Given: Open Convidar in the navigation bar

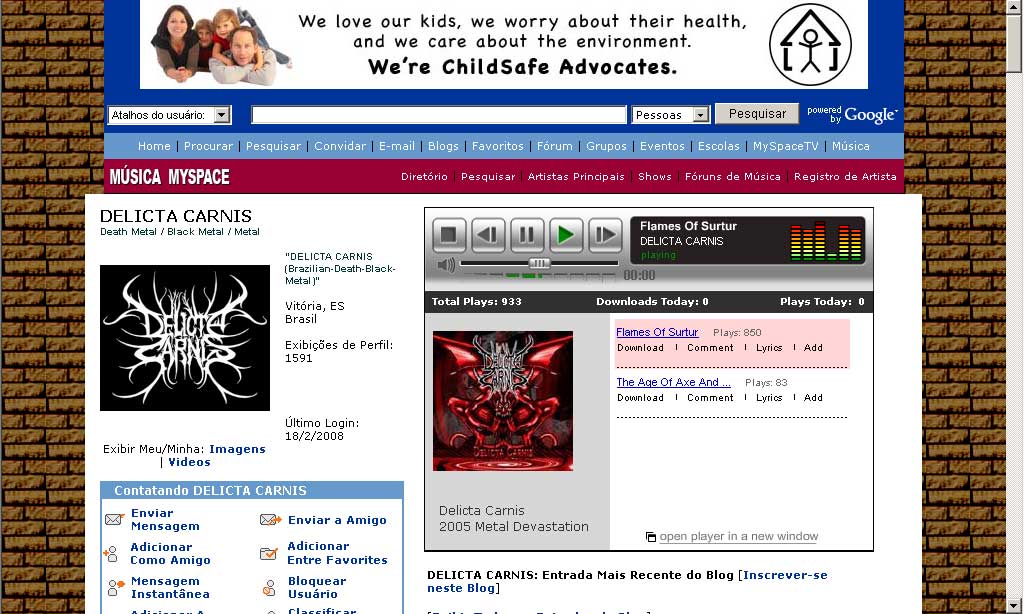Looking at the screenshot, I should coord(340,146).
